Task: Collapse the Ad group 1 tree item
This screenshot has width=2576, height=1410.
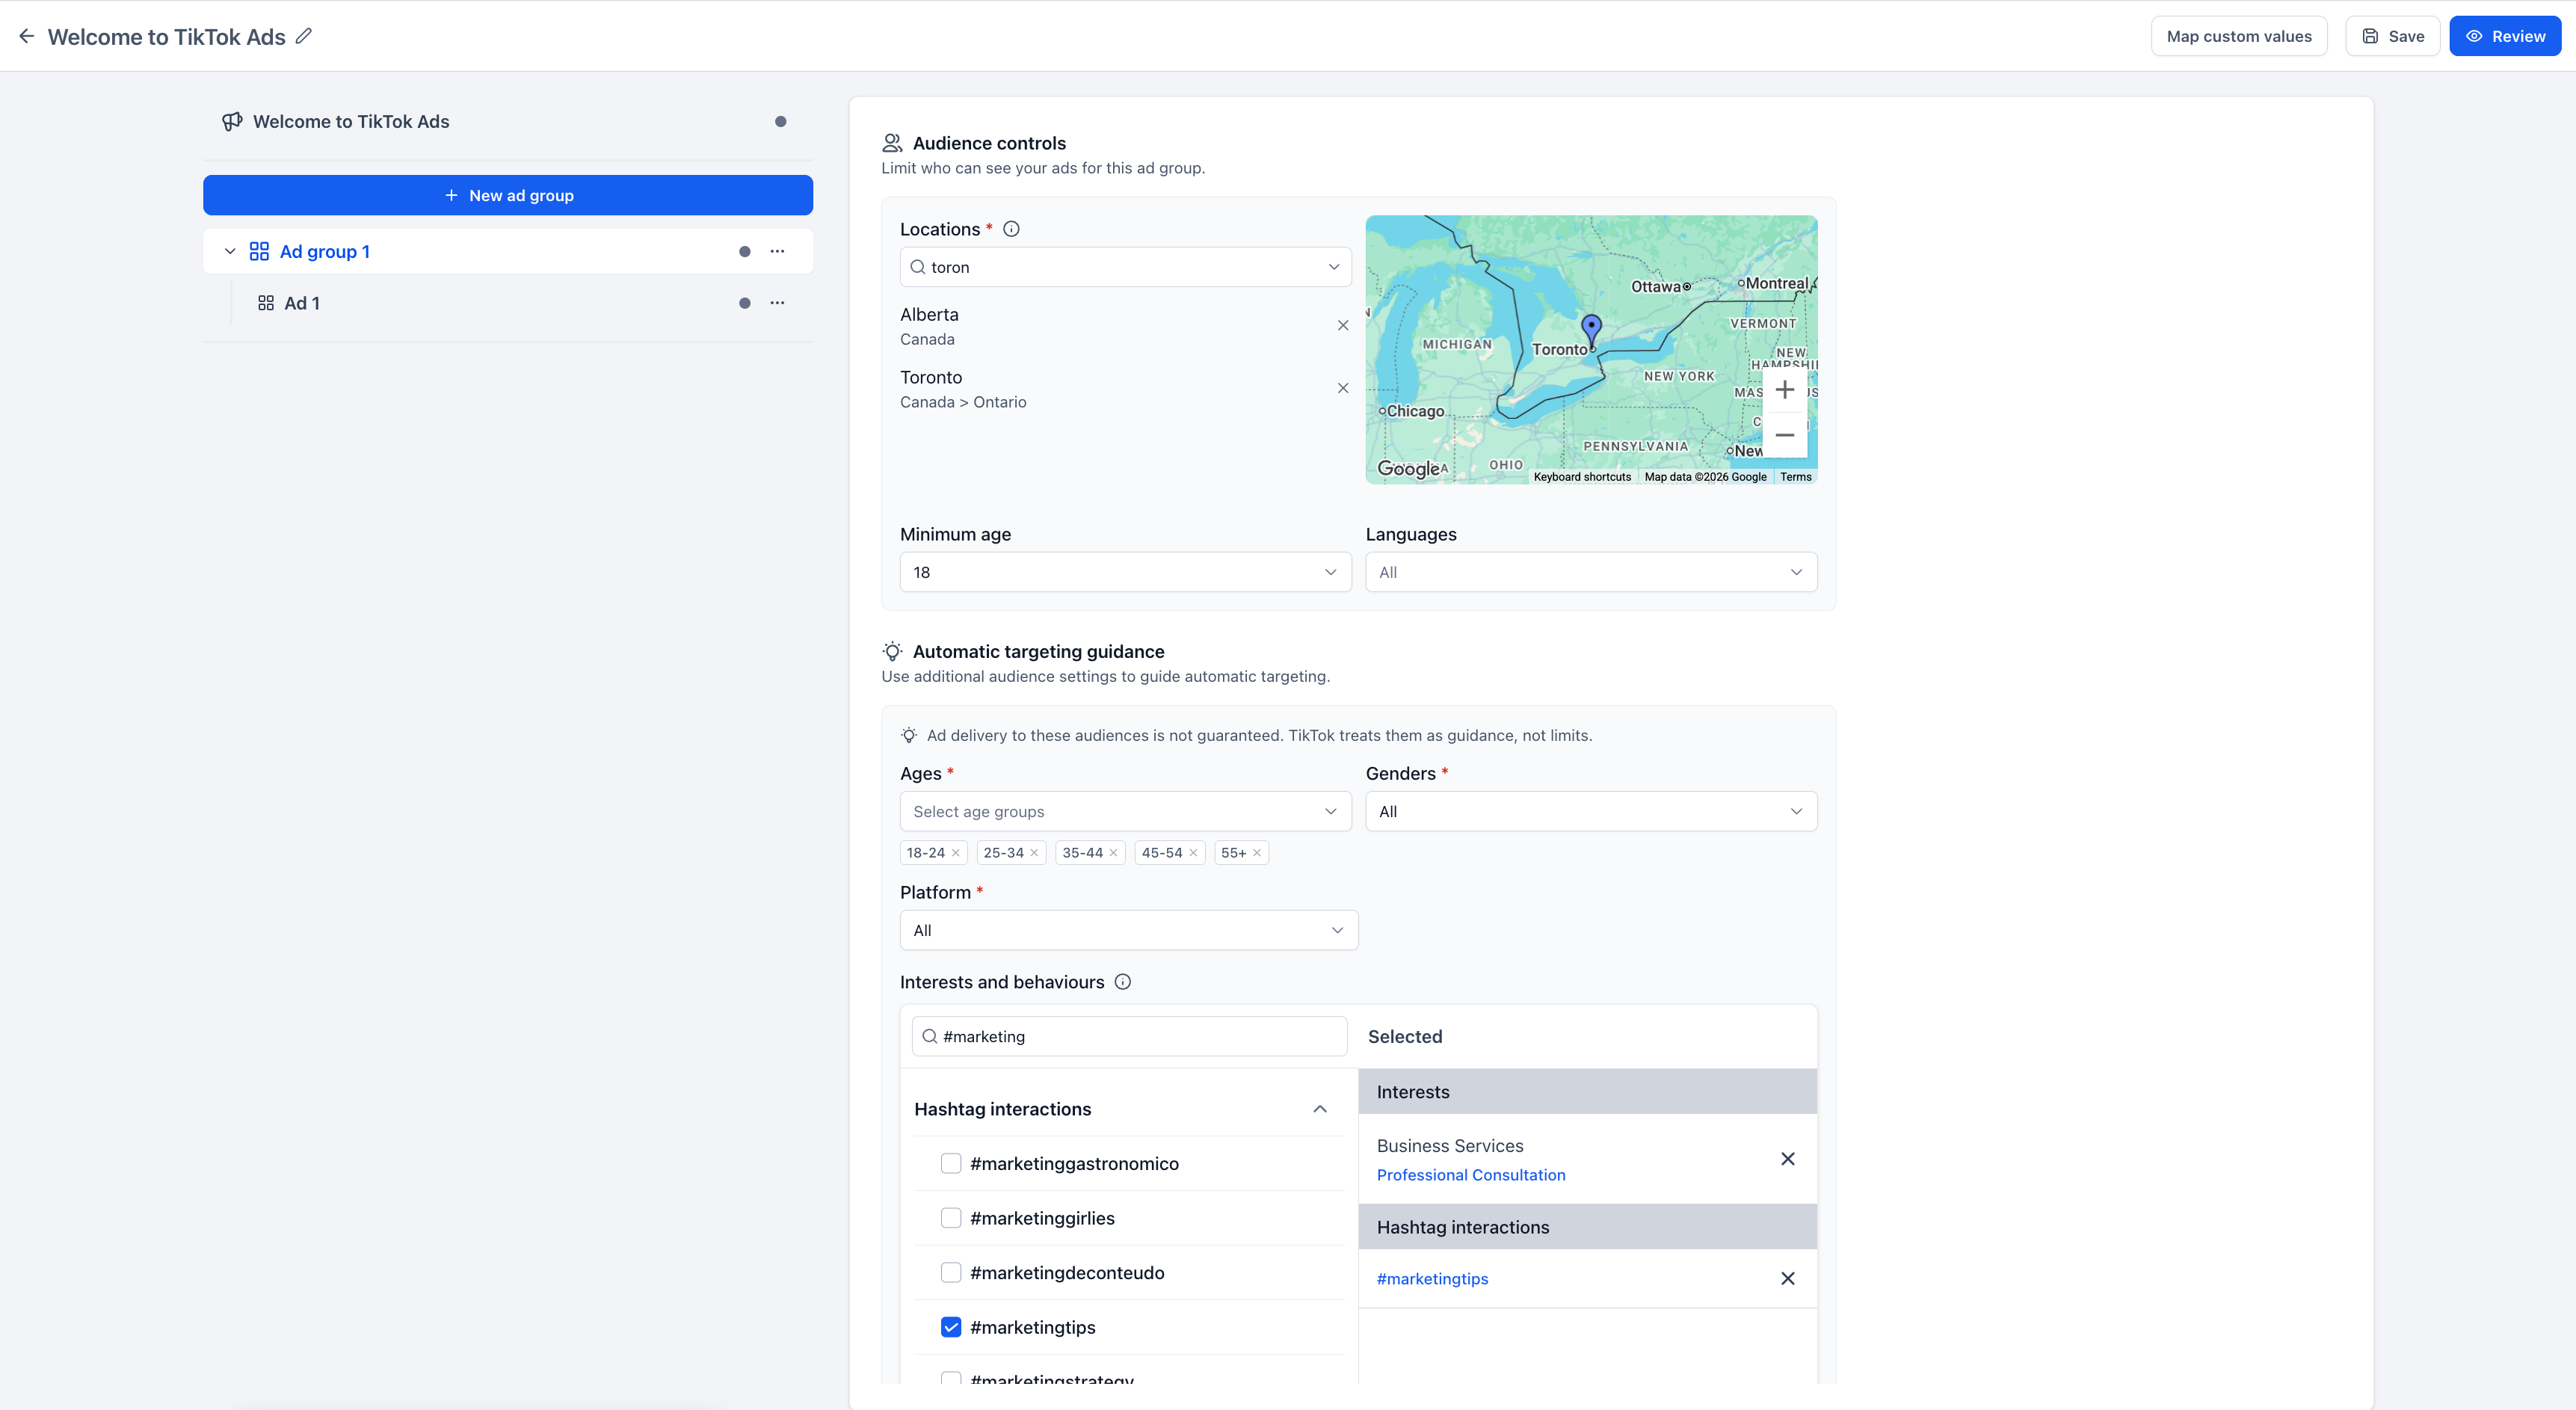Action: pyautogui.click(x=230, y=251)
